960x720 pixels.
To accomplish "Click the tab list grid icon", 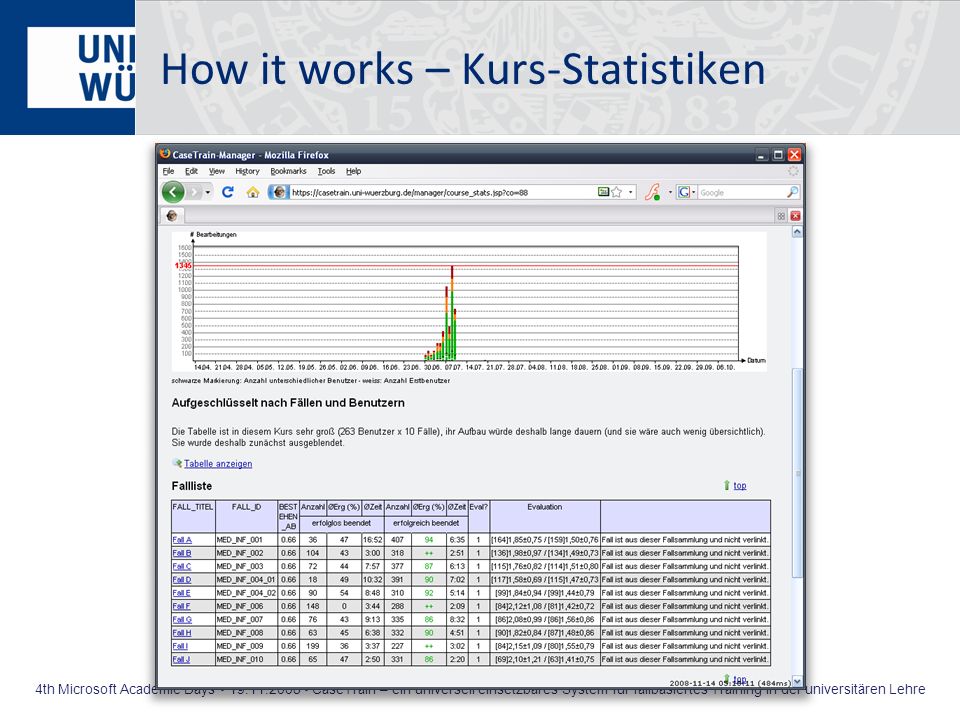I will (x=781, y=216).
